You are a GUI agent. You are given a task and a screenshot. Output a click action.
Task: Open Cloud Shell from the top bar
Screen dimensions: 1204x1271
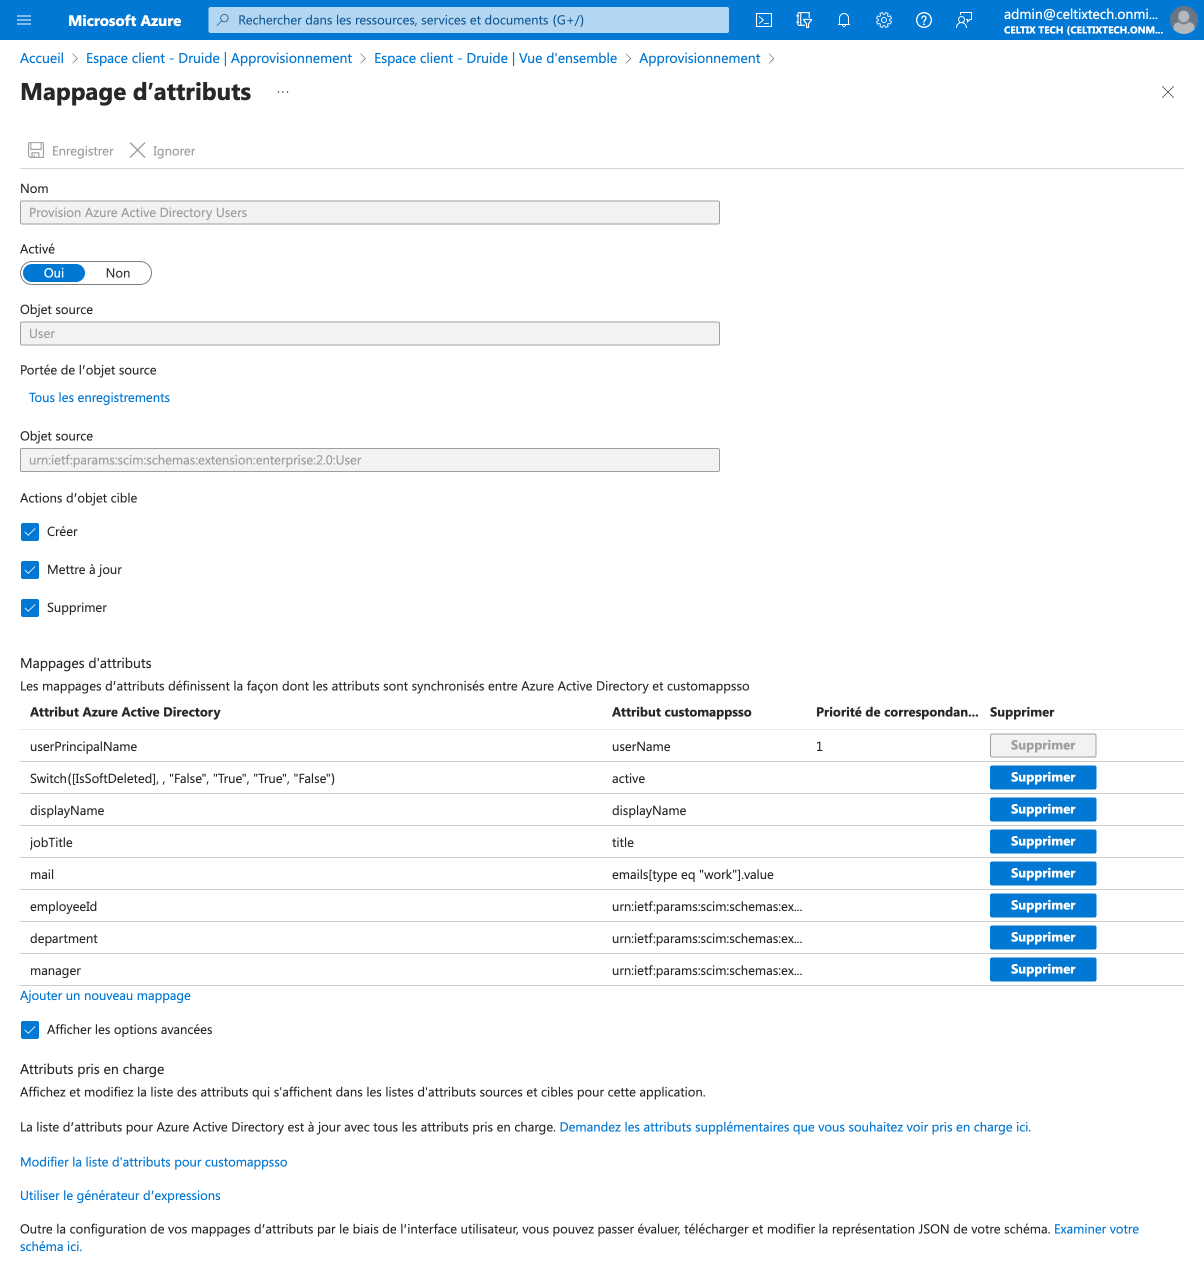[764, 20]
